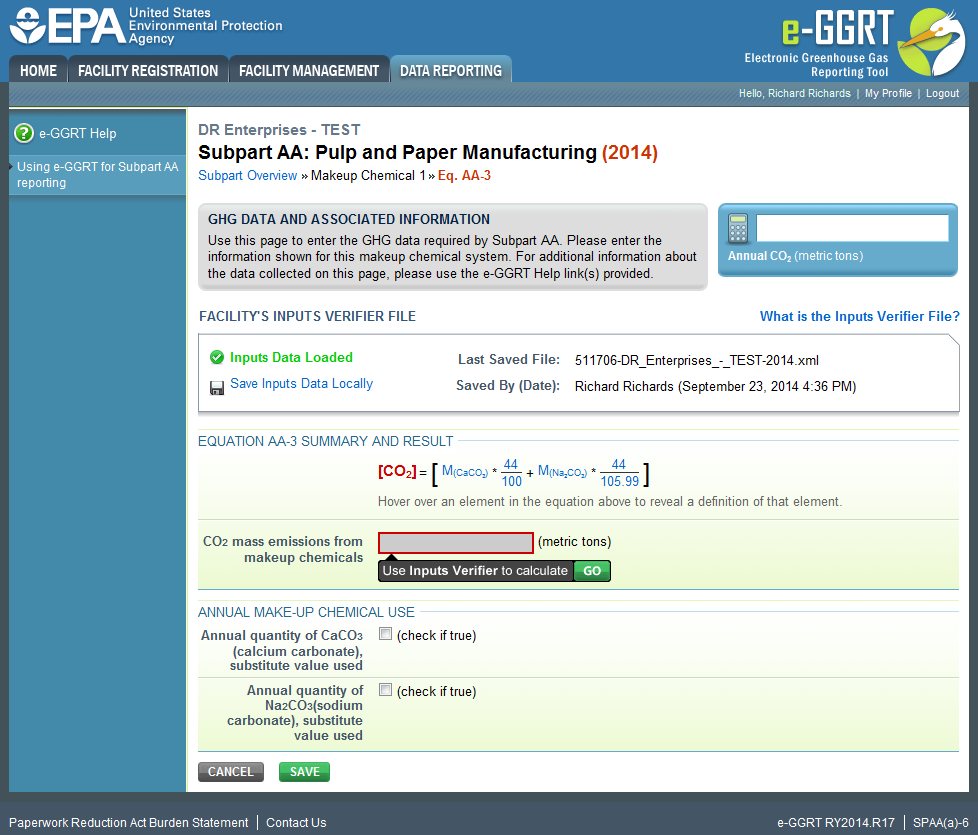Click the calculator icon beside Annual CO2
The width and height of the screenshot is (978, 835).
738,229
